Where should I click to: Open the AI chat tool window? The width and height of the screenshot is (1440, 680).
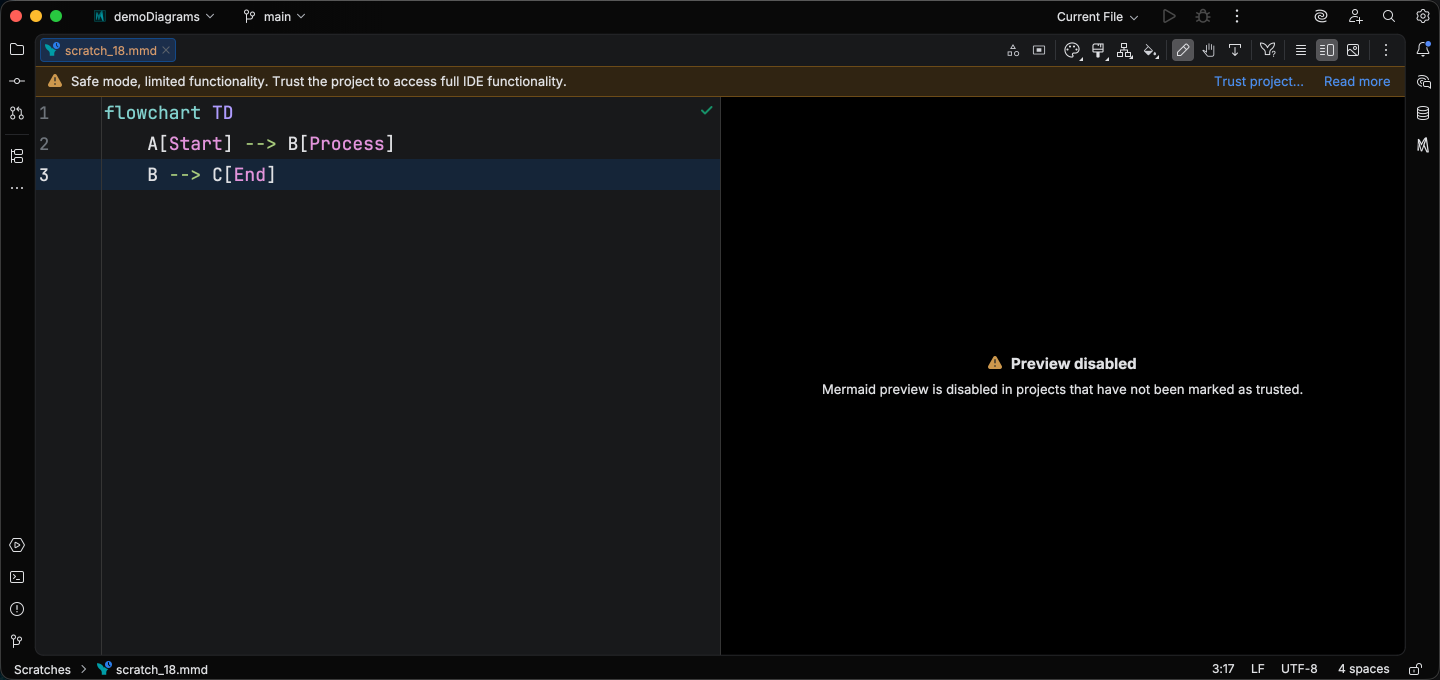click(x=1423, y=81)
